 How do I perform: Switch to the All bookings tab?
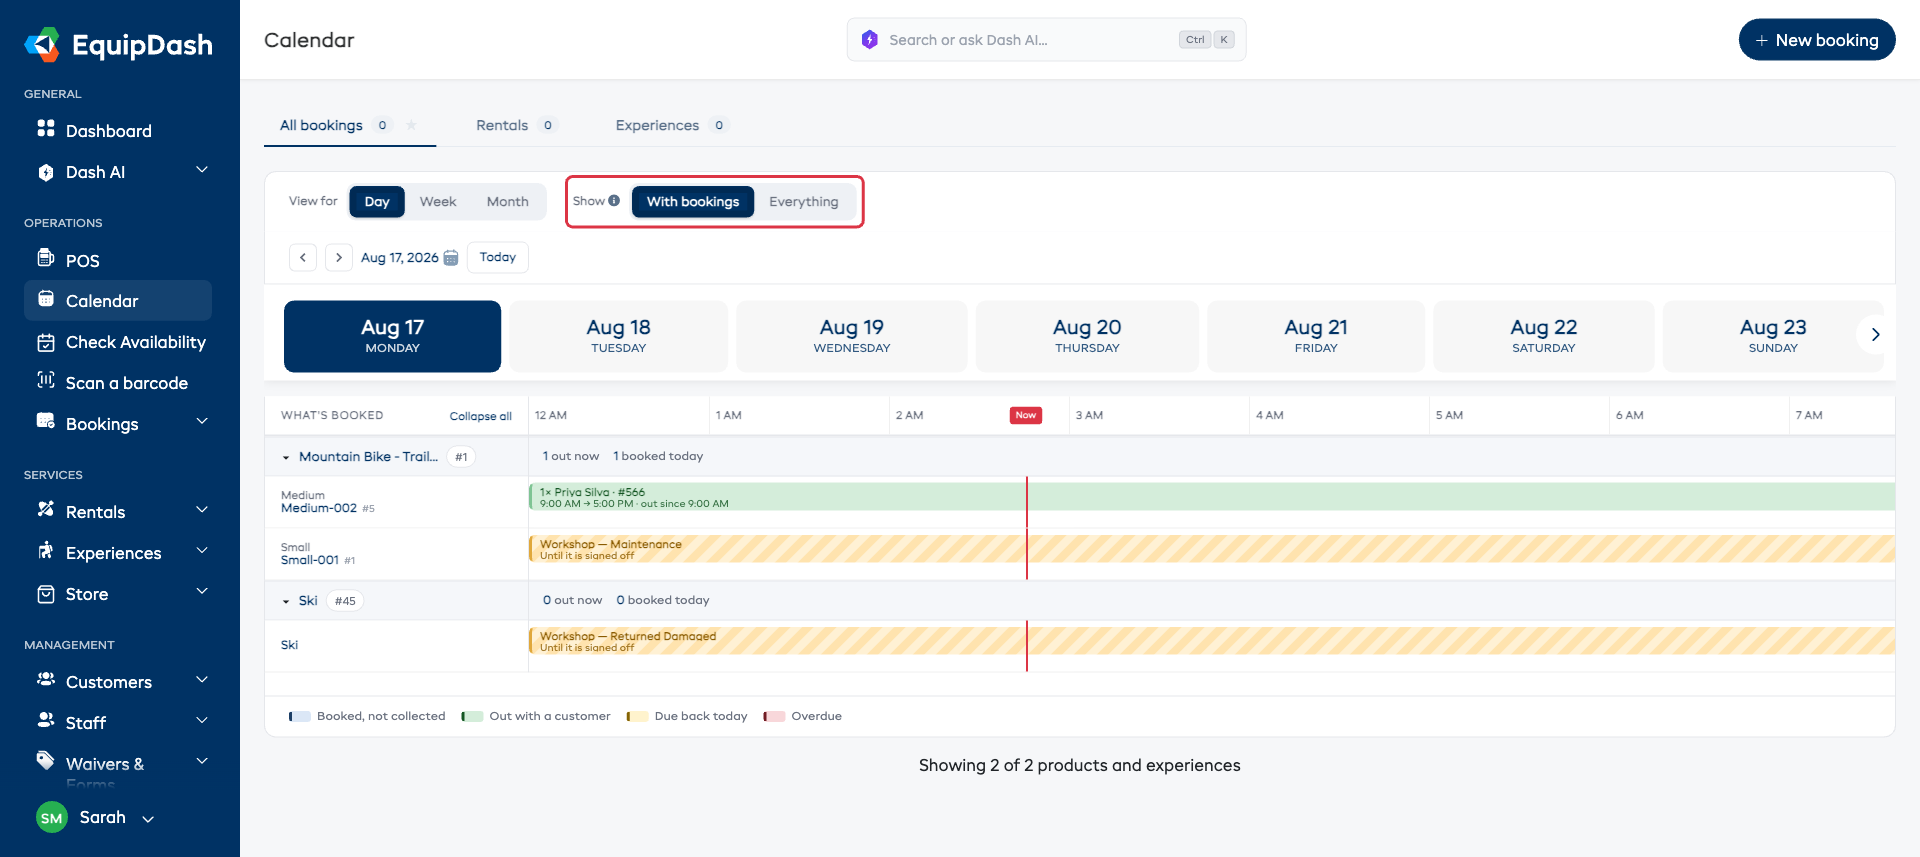coord(349,125)
